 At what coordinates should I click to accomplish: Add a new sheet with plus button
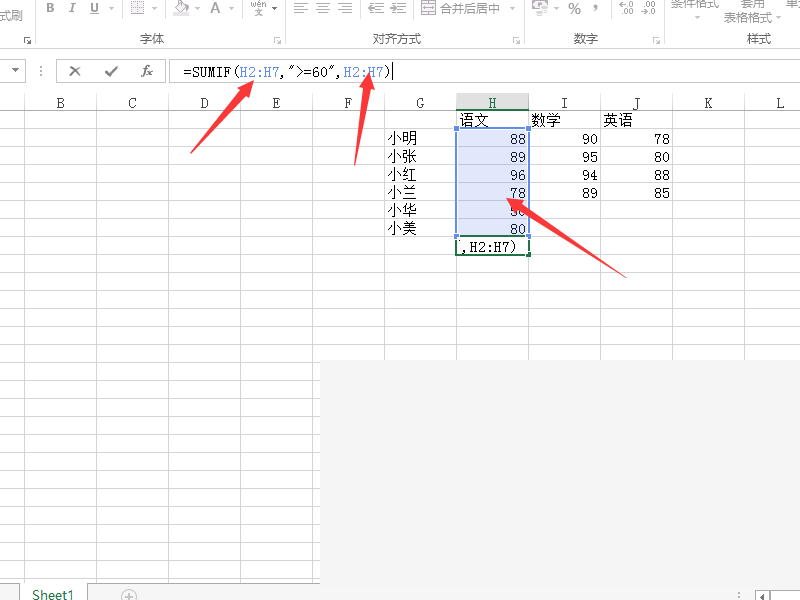pos(129,595)
